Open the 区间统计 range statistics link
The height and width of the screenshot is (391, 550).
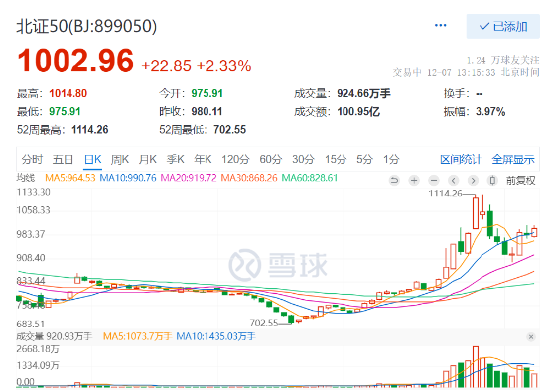click(460, 160)
